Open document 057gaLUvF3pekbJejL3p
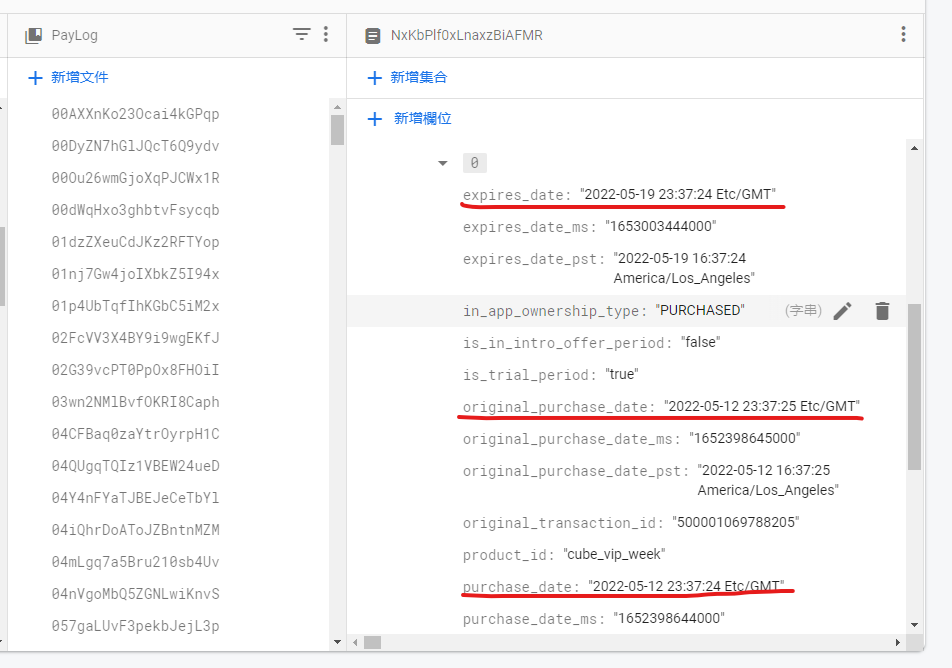The width and height of the screenshot is (952, 668). 135,626
